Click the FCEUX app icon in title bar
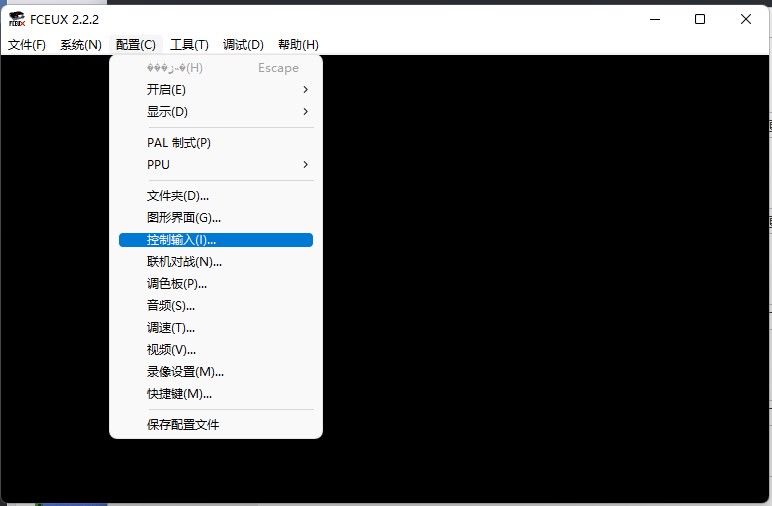The height and width of the screenshot is (506, 772). tap(17, 19)
